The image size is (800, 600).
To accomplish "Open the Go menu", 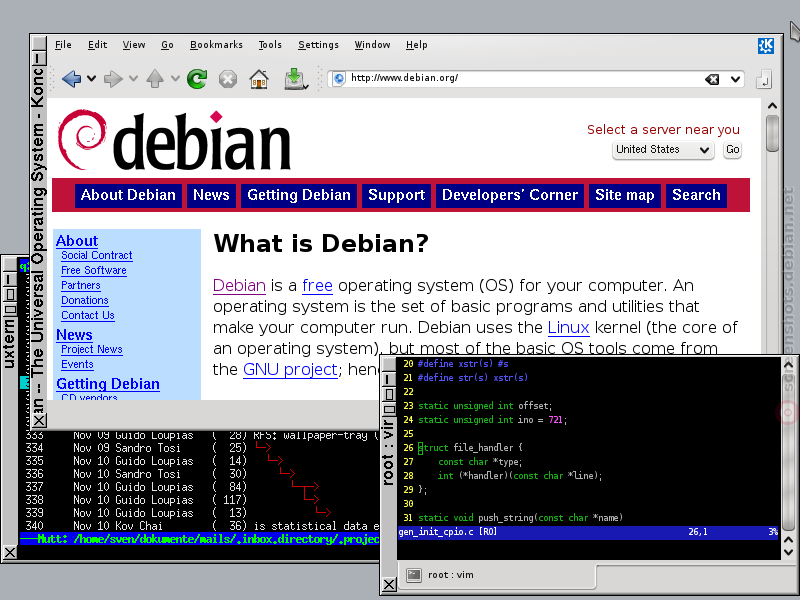I will pyautogui.click(x=167, y=45).
